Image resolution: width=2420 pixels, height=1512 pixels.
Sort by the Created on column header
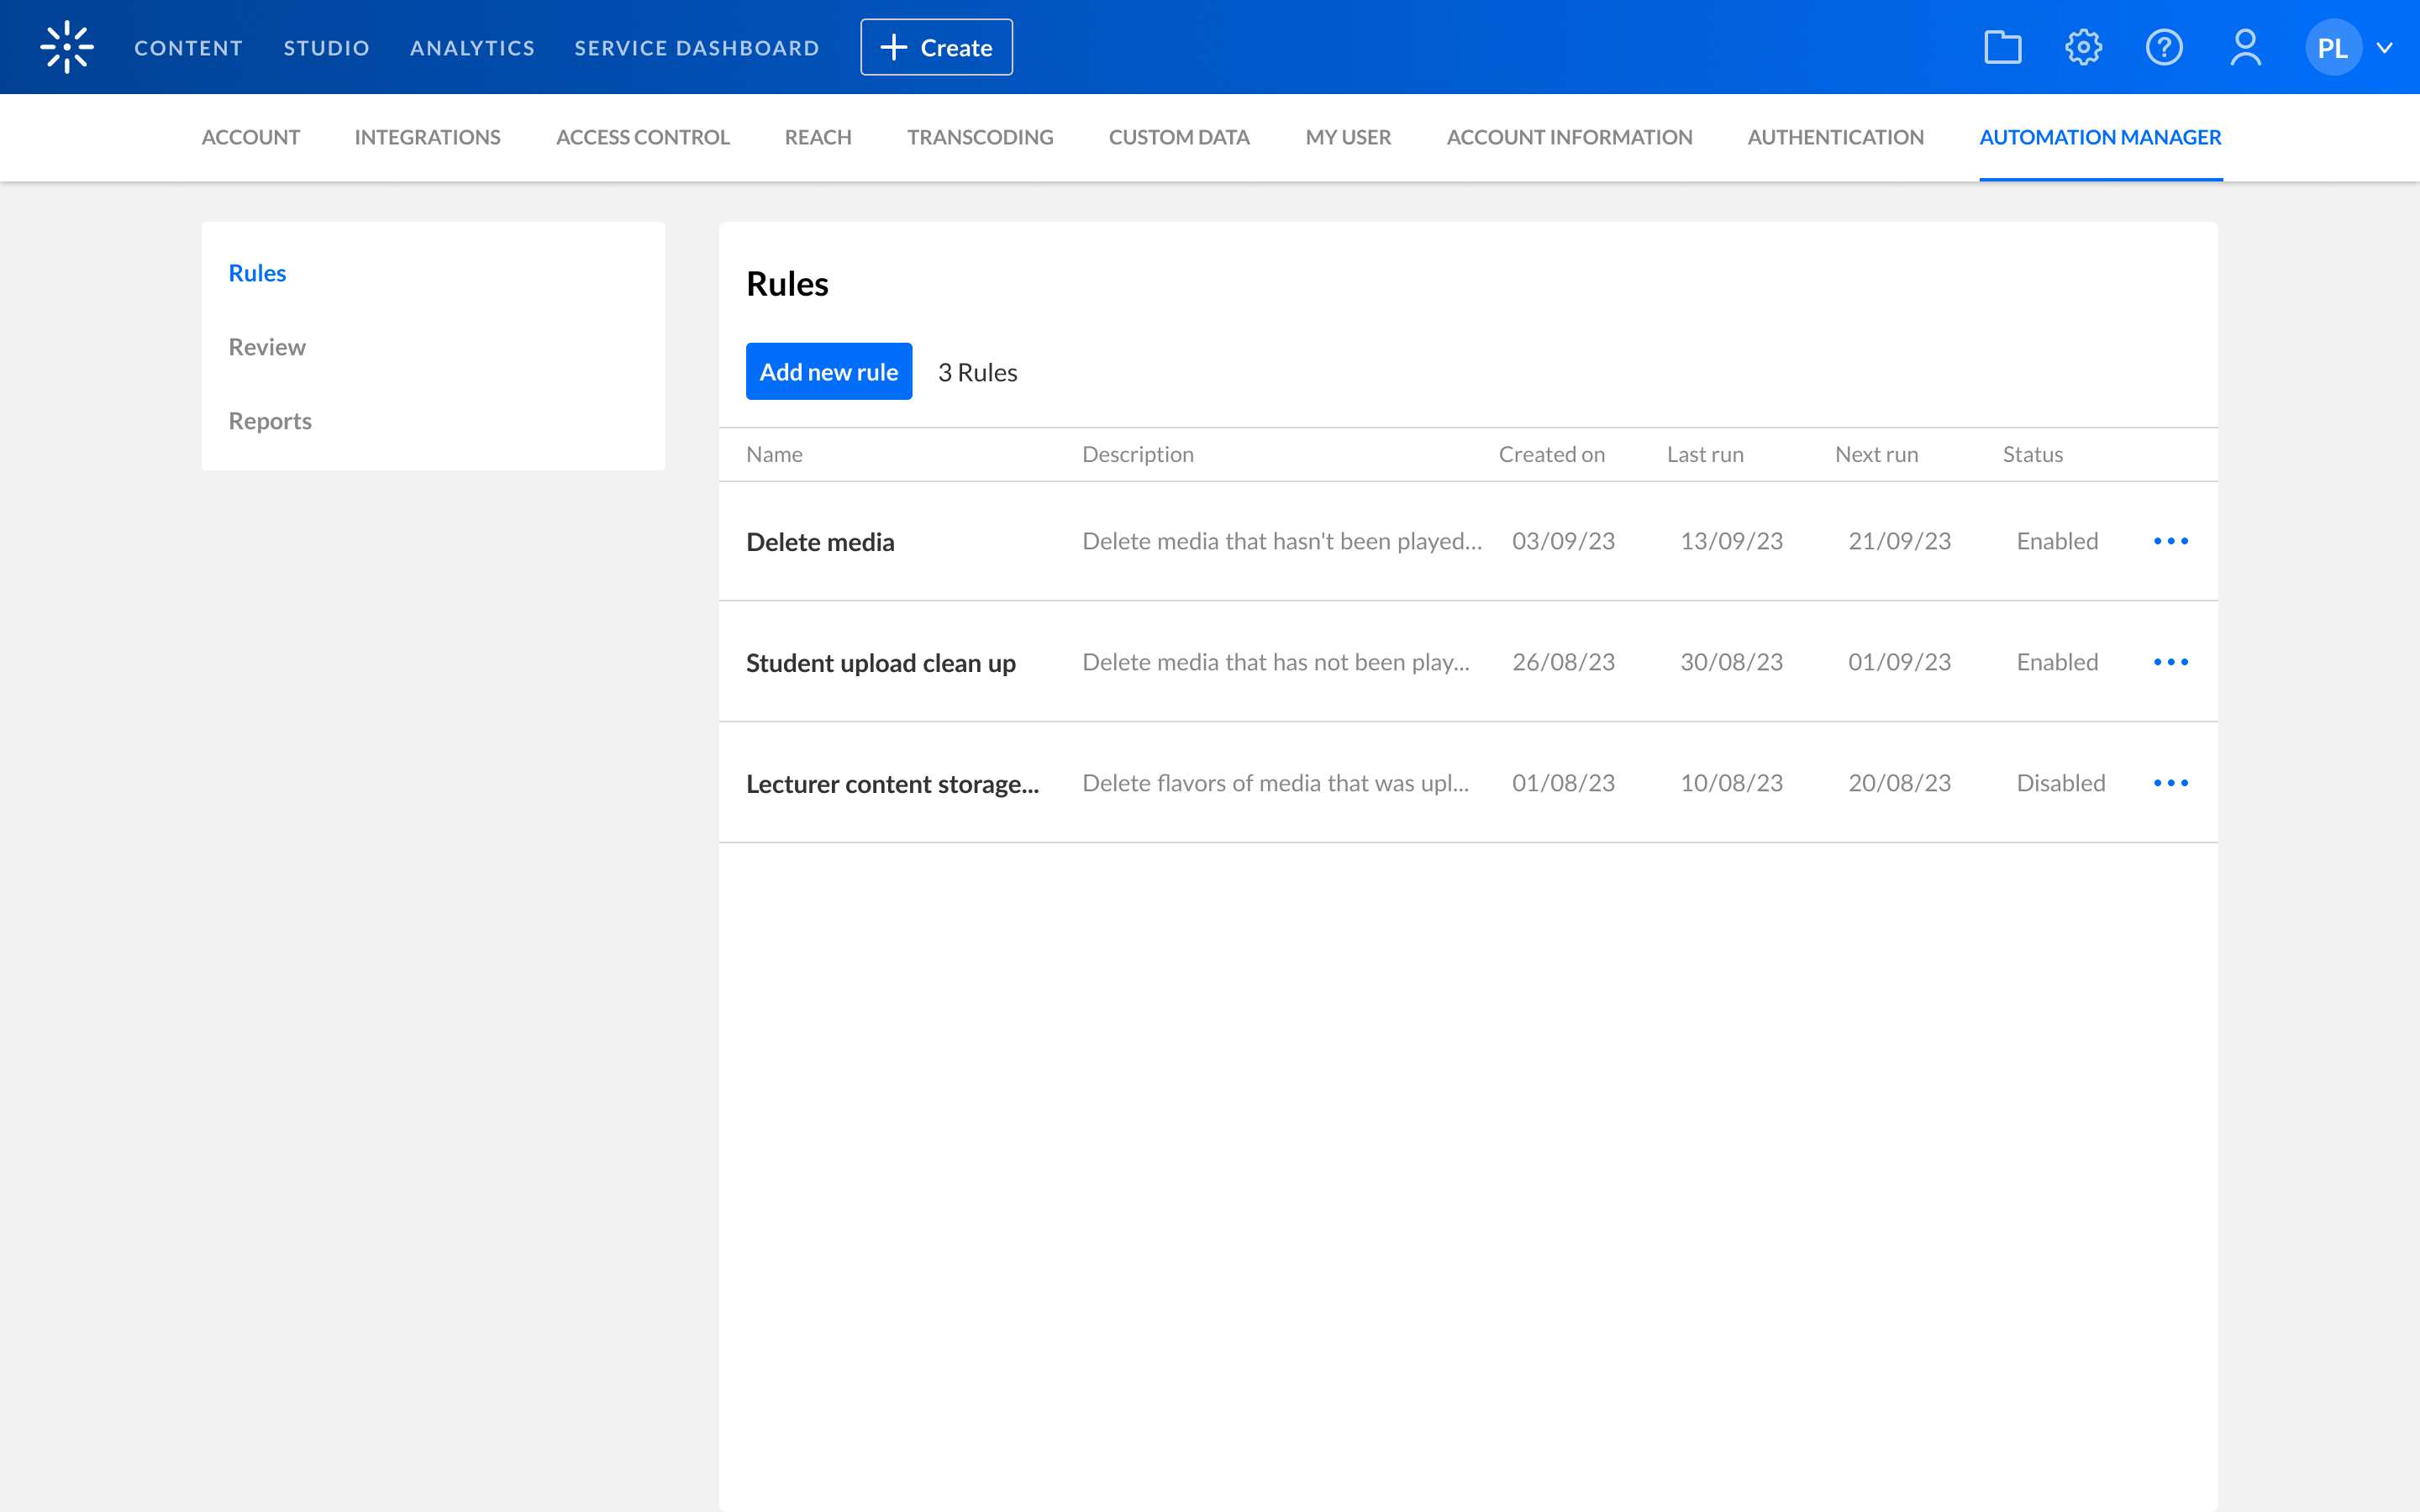pos(1551,454)
